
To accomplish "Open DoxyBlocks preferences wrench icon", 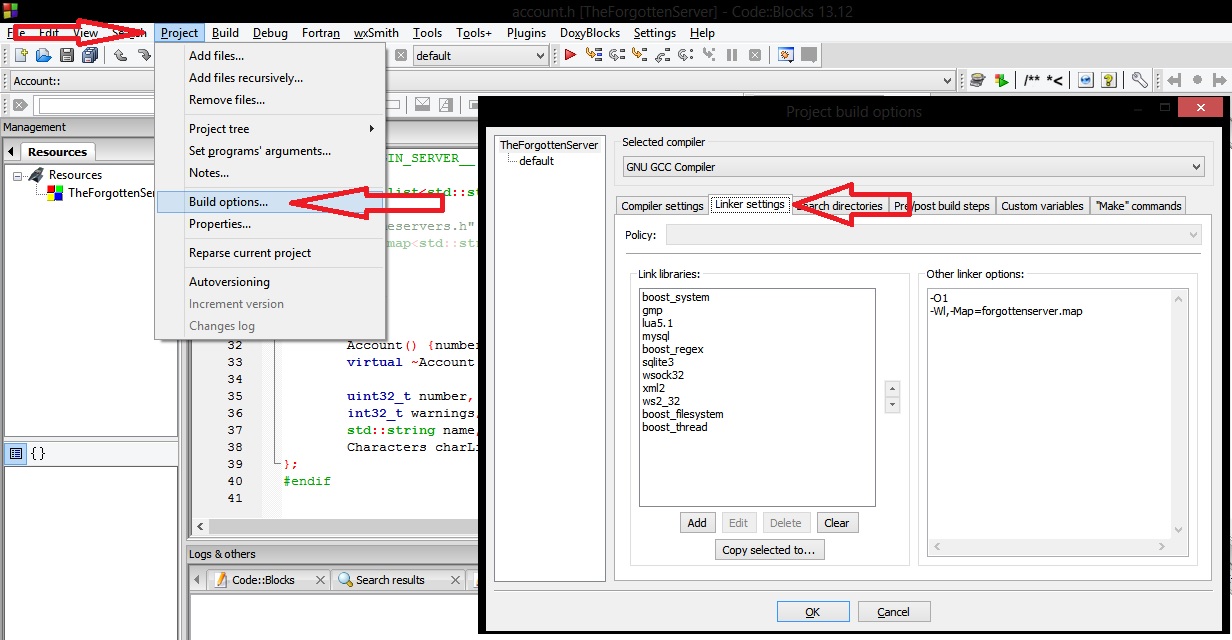I will (1138, 80).
